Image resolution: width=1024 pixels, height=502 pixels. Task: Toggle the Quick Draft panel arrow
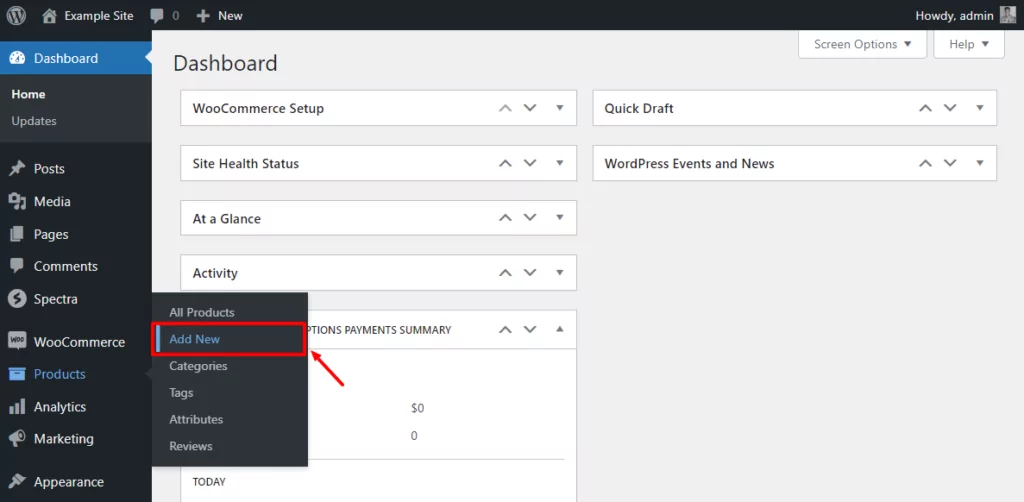(979, 108)
